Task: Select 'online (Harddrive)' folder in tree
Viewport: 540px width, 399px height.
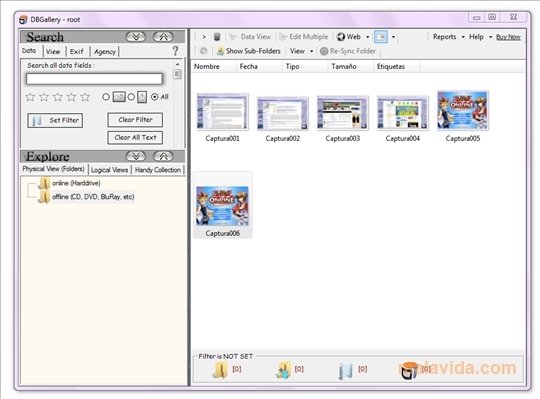Action: 76,183
